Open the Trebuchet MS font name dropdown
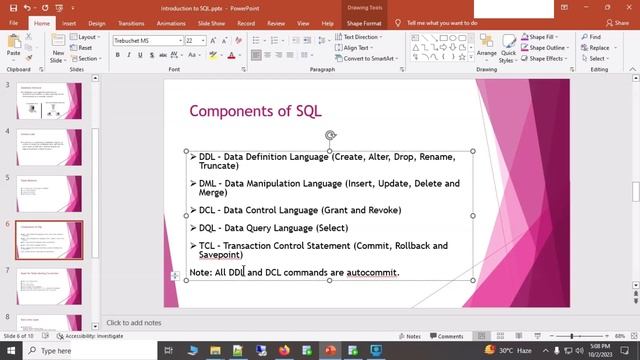This screenshot has width=640, height=360. pyautogui.click(x=180, y=40)
